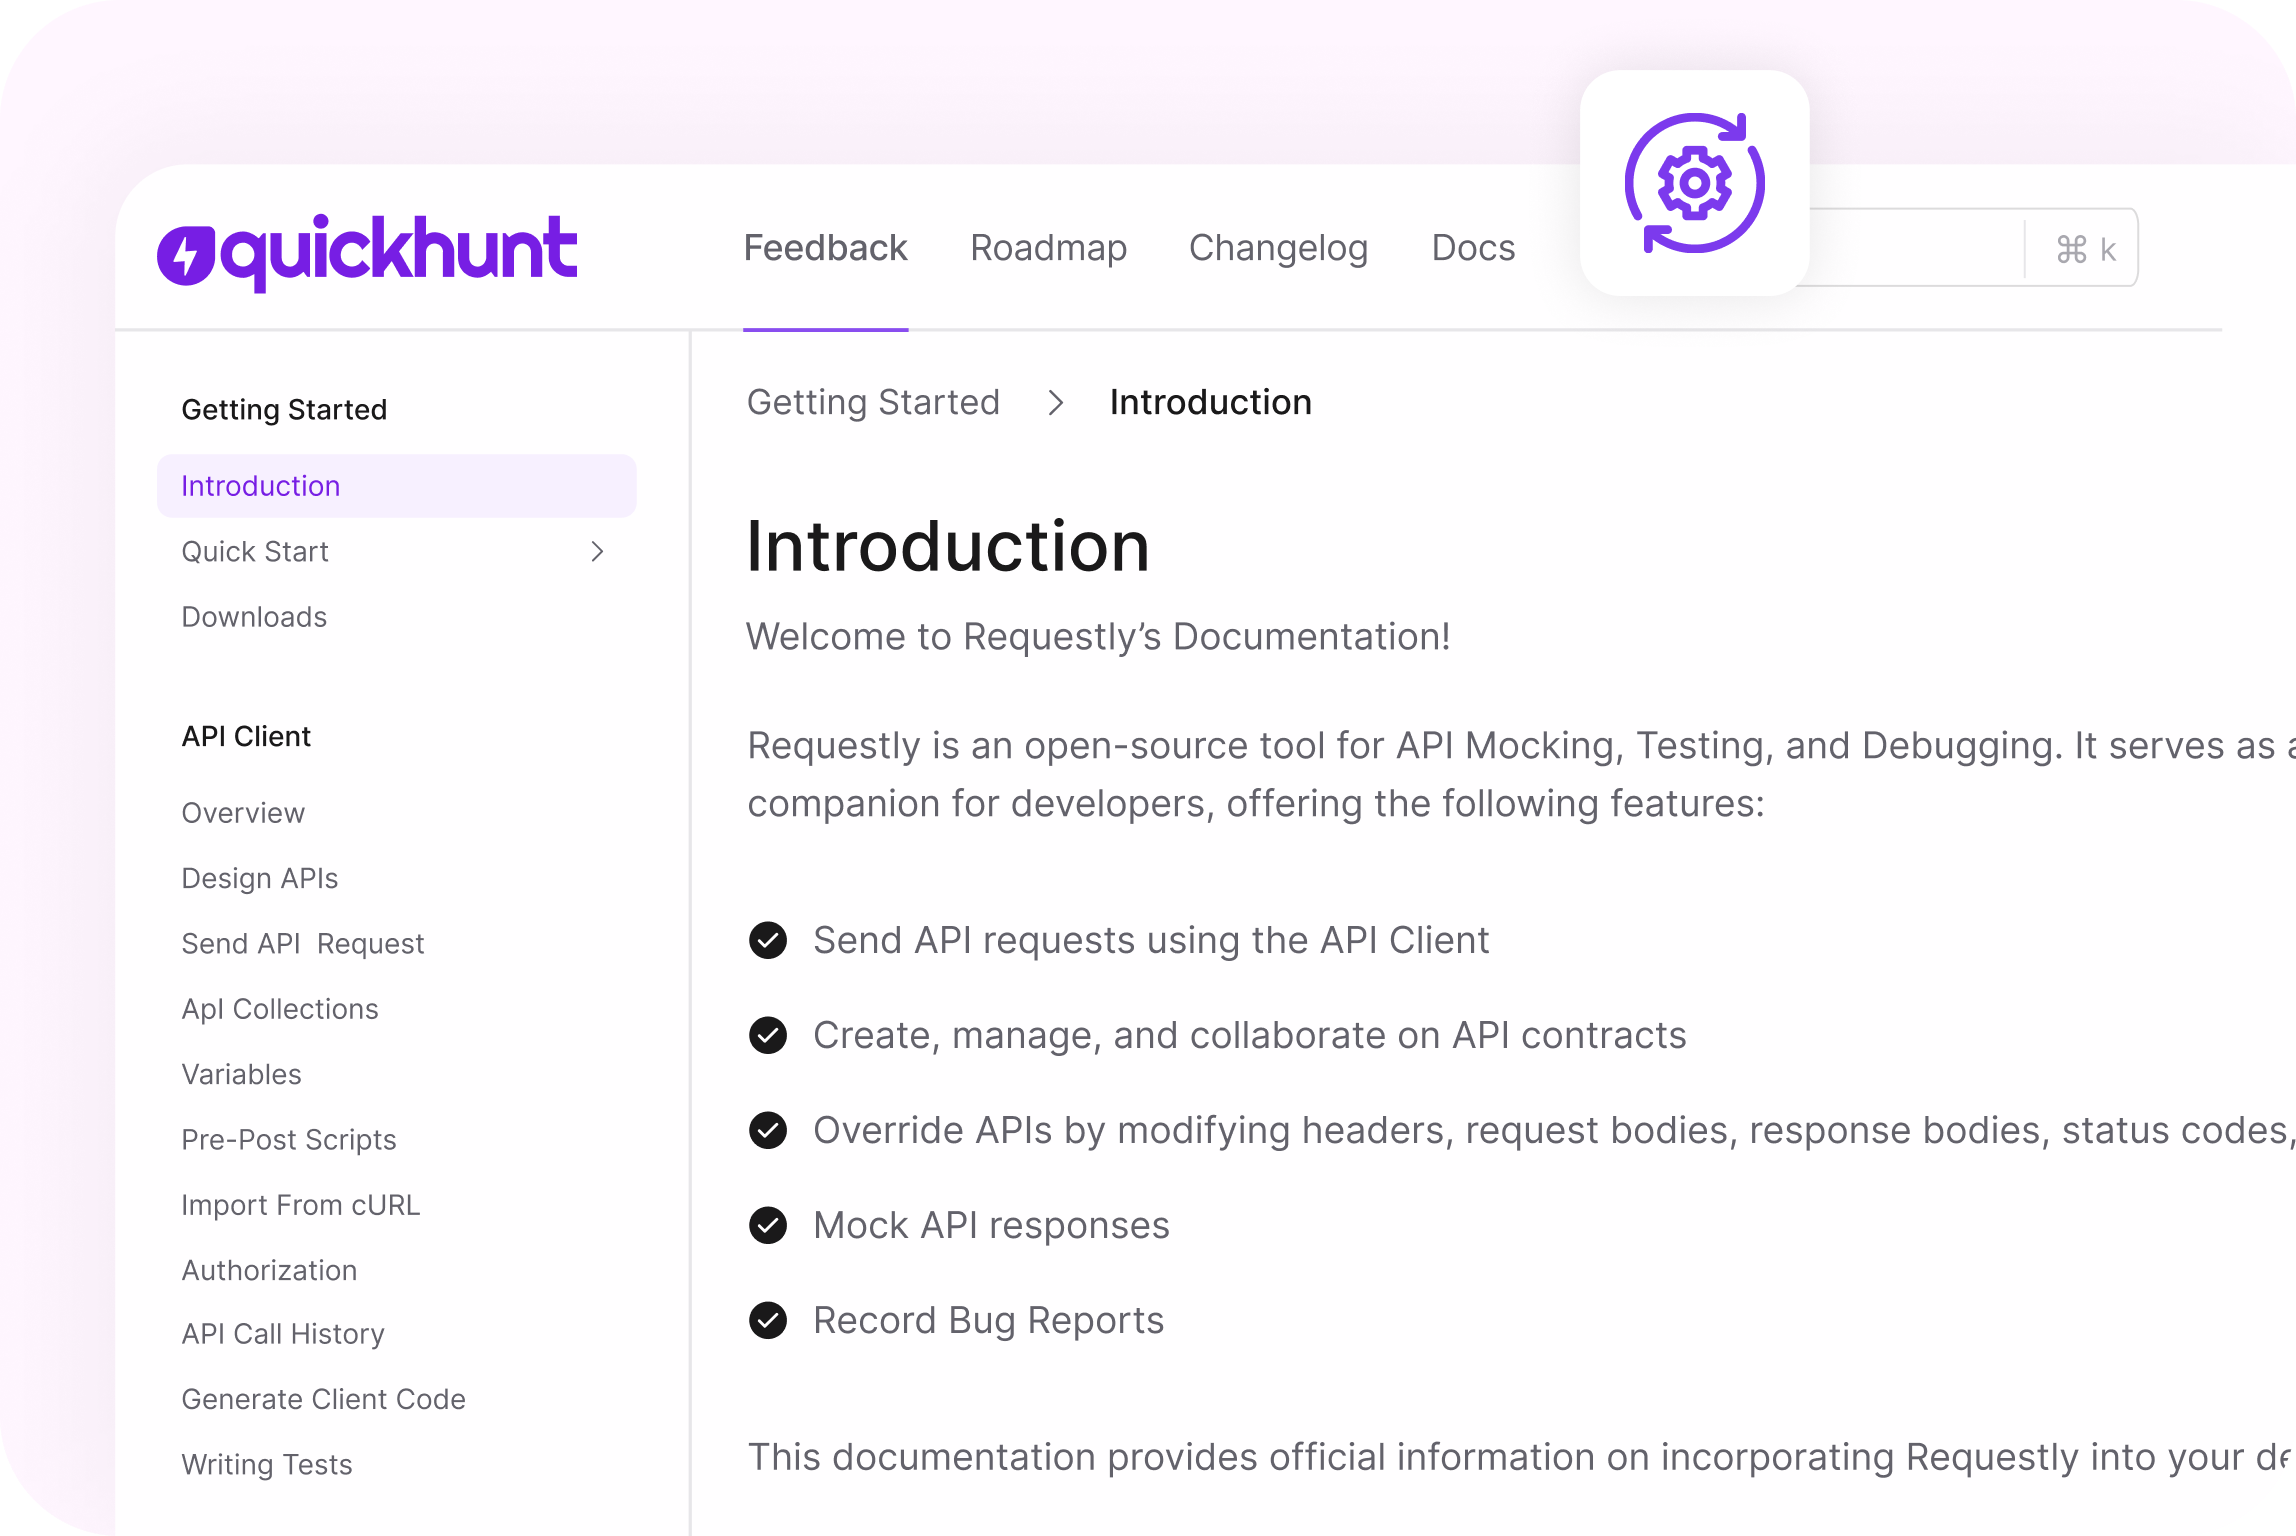2296x1536 pixels.
Task: Click the check icon beside Mock API responses
Action: (768, 1225)
